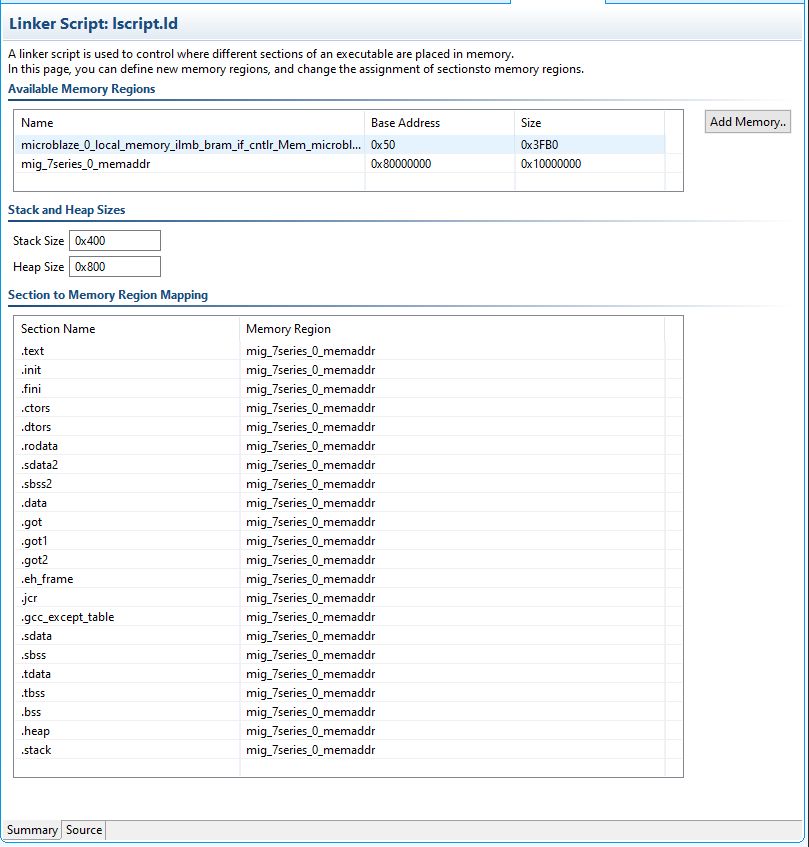Click the Add Memory.. button
The width and height of the screenshot is (809, 847).
[x=747, y=122]
